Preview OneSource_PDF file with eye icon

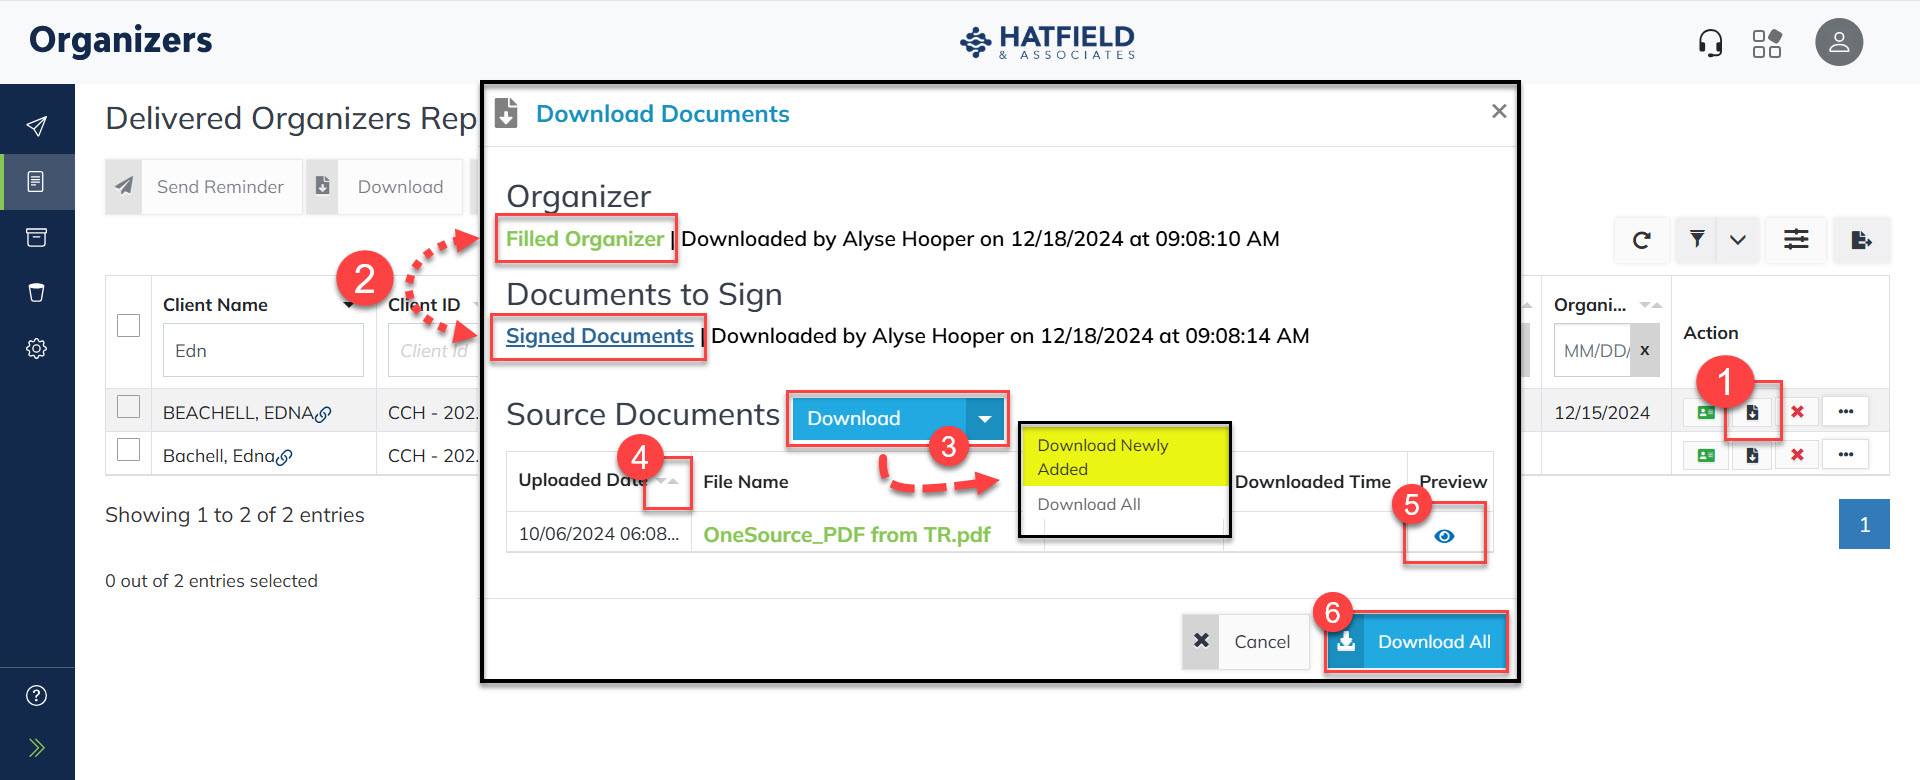[x=1444, y=536]
